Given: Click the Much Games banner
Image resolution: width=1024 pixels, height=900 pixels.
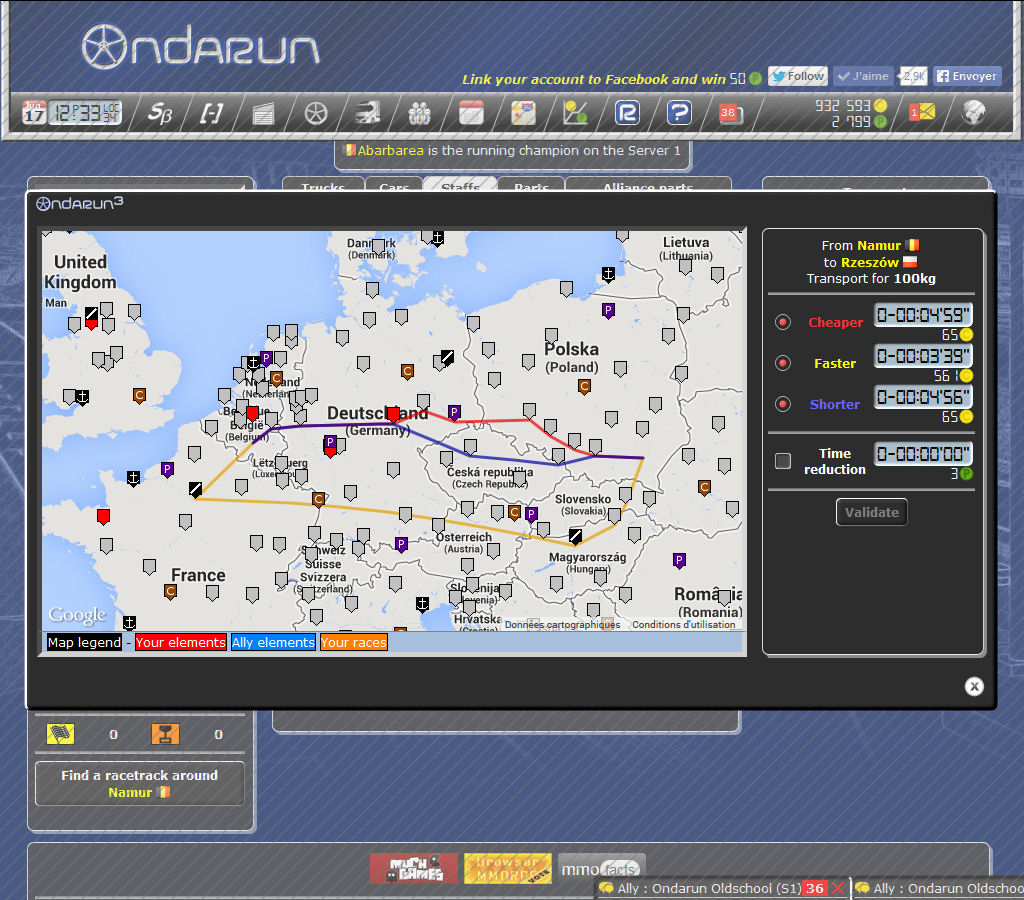Looking at the screenshot, I should [415, 869].
